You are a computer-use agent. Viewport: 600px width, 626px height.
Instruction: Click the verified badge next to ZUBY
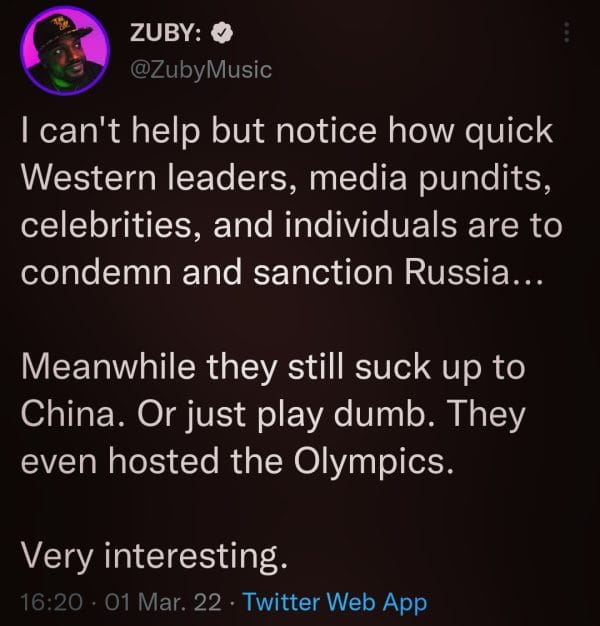[222, 33]
